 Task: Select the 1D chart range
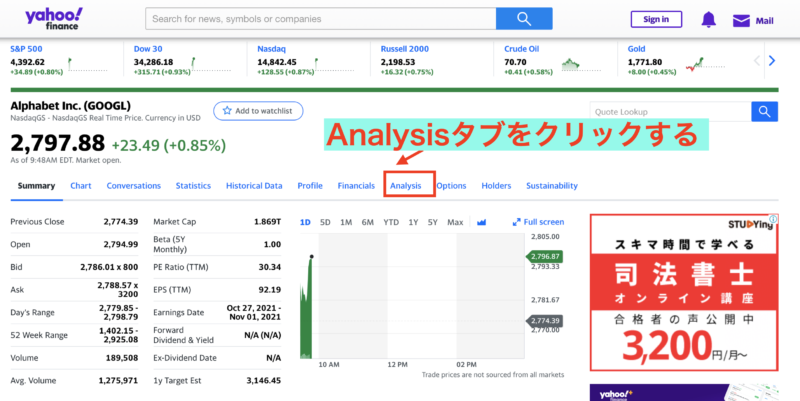[305, 222]
